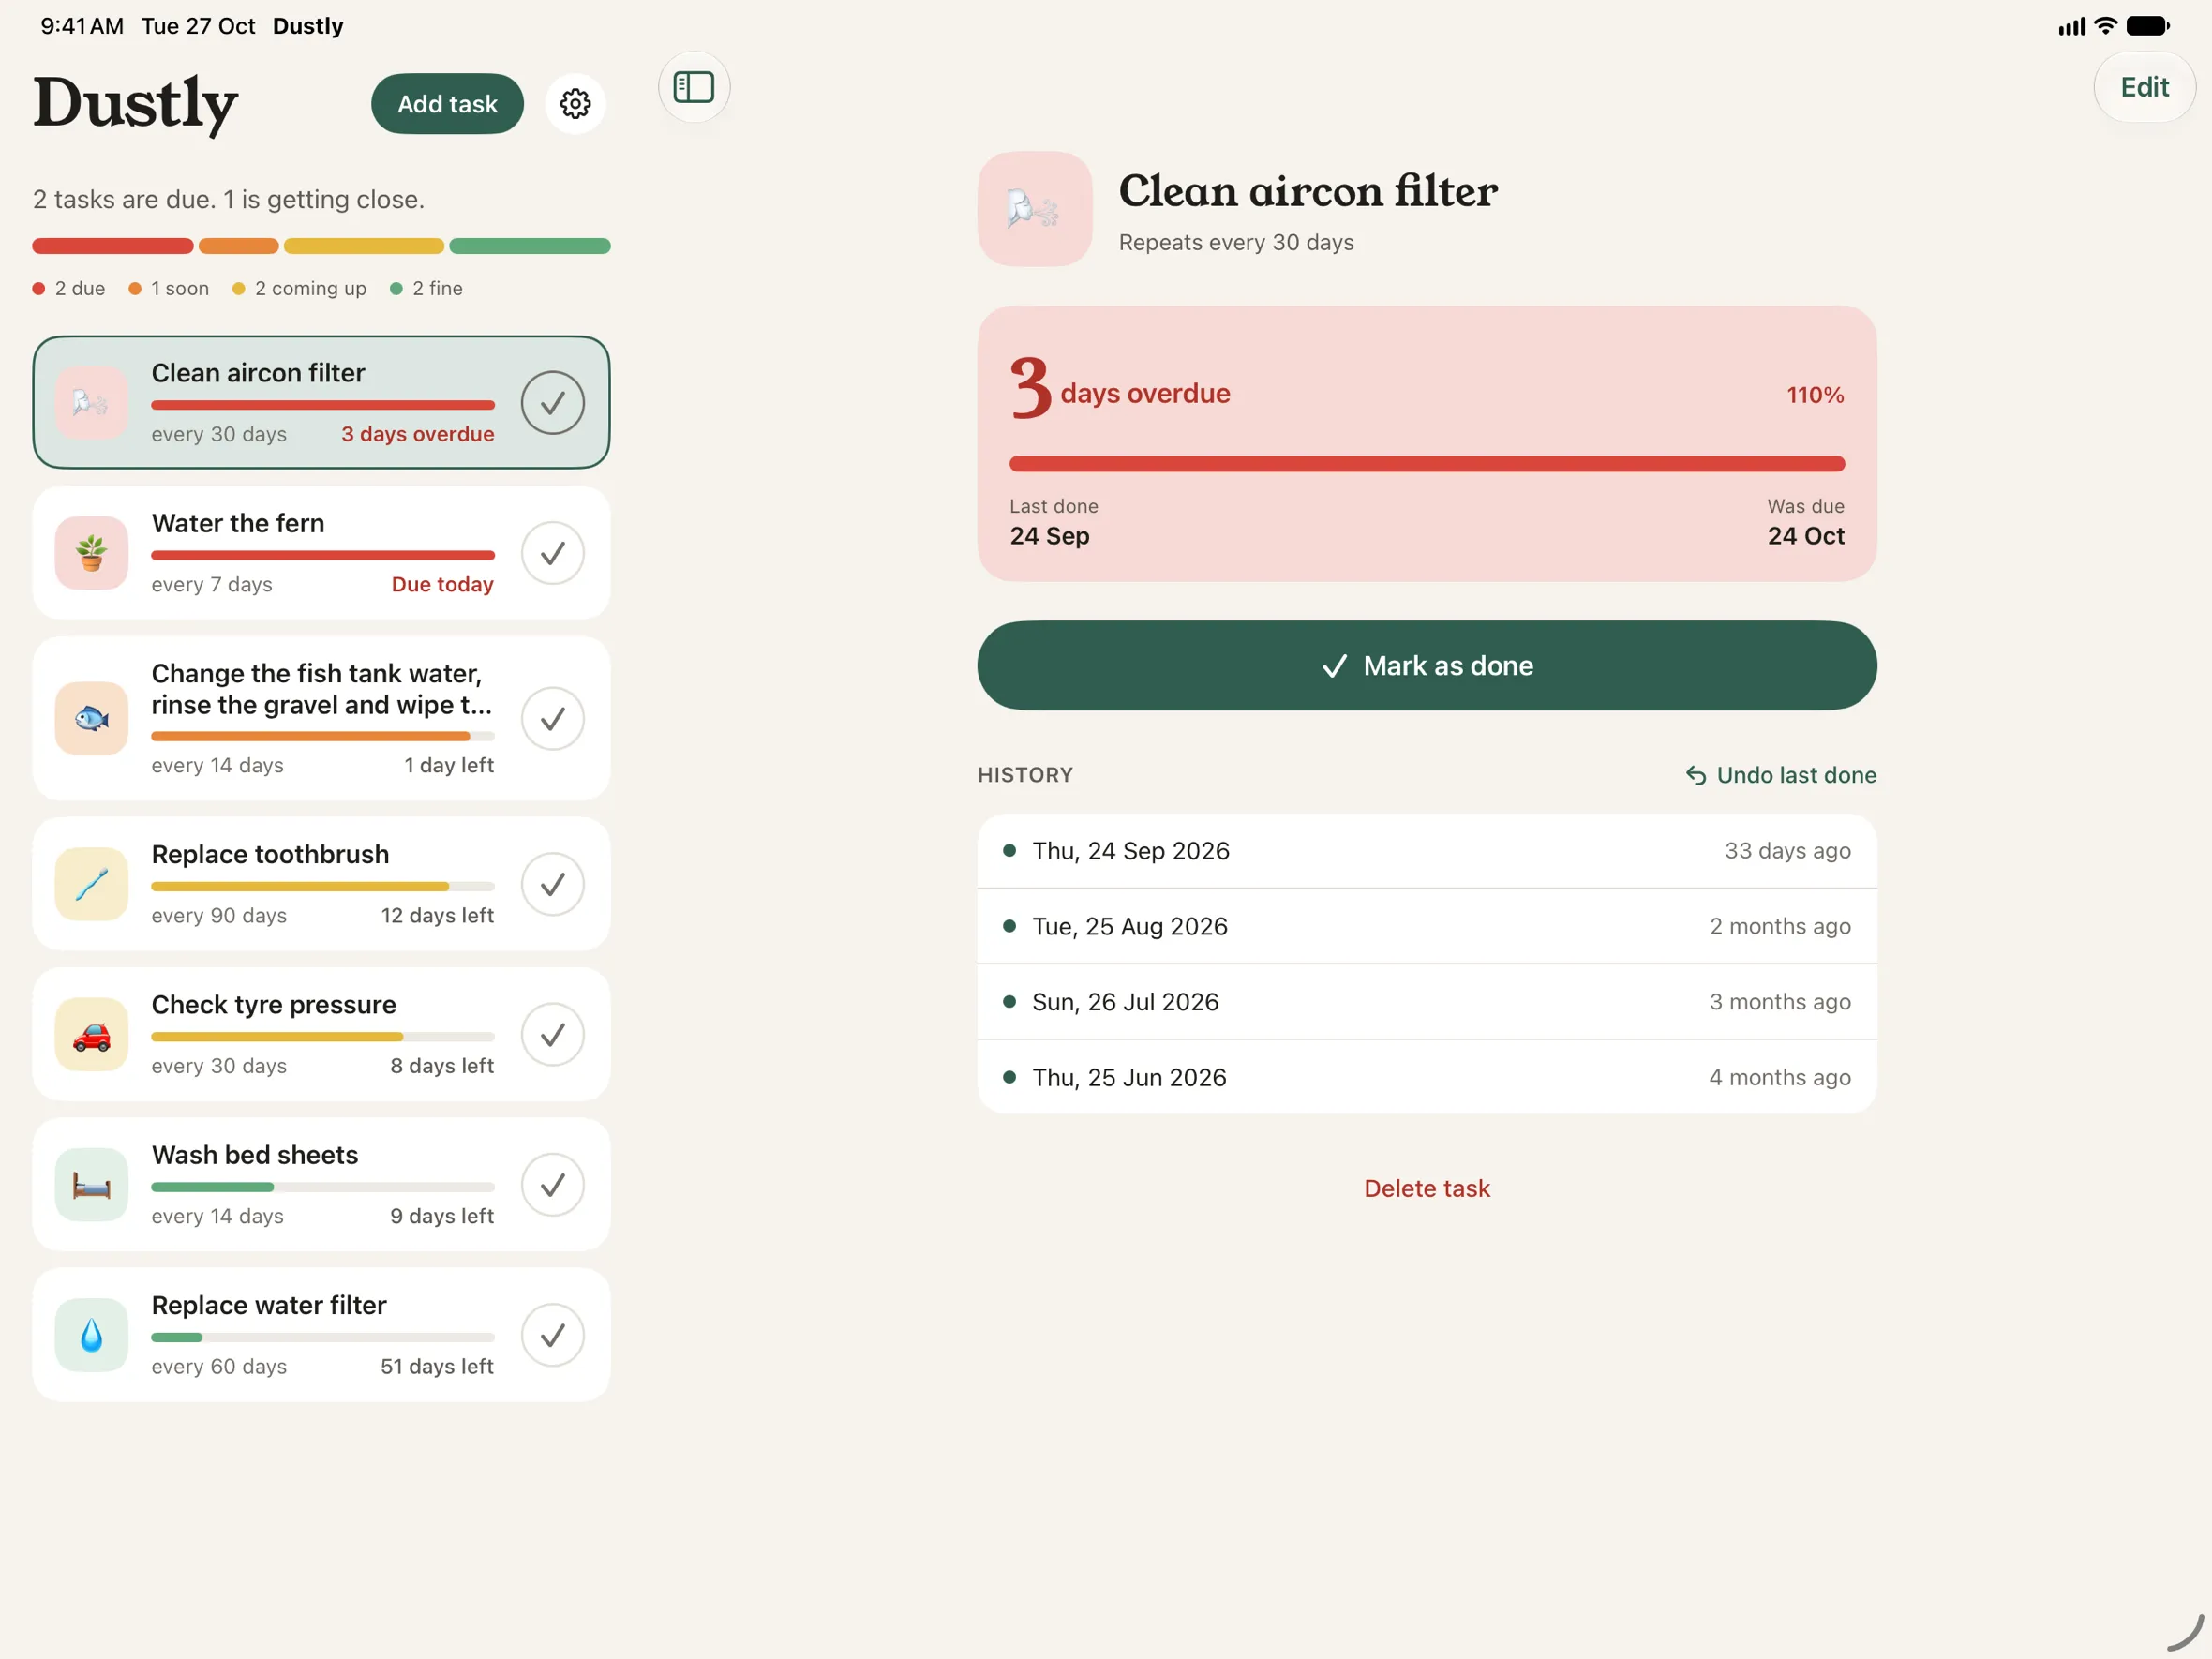Click the toothbrush icon
The width and height of the screenshot is (2212, 1659).
click(91, 884)
